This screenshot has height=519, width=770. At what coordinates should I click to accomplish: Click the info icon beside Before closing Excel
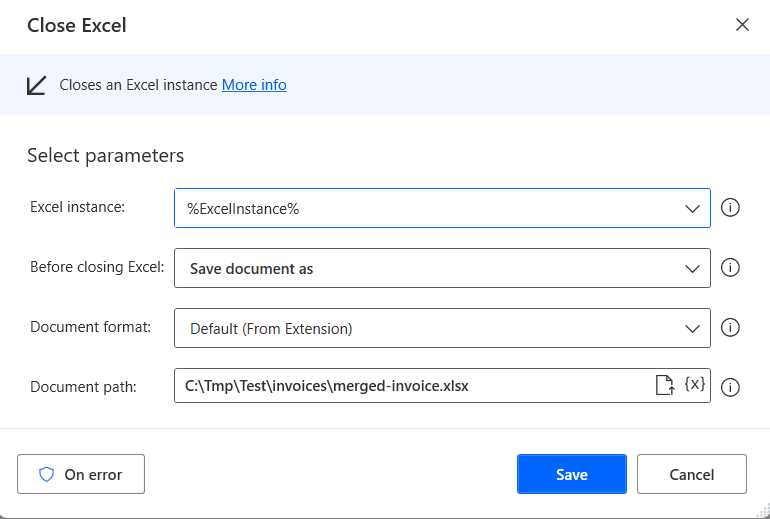(x=730, y=268)
